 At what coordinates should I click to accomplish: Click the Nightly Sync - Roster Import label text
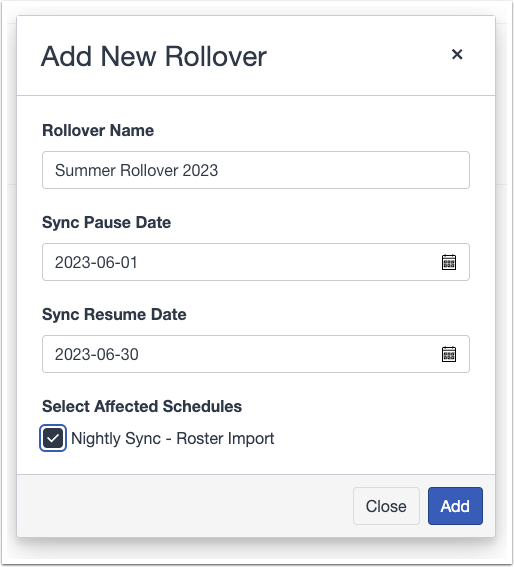tap(173, 439)
